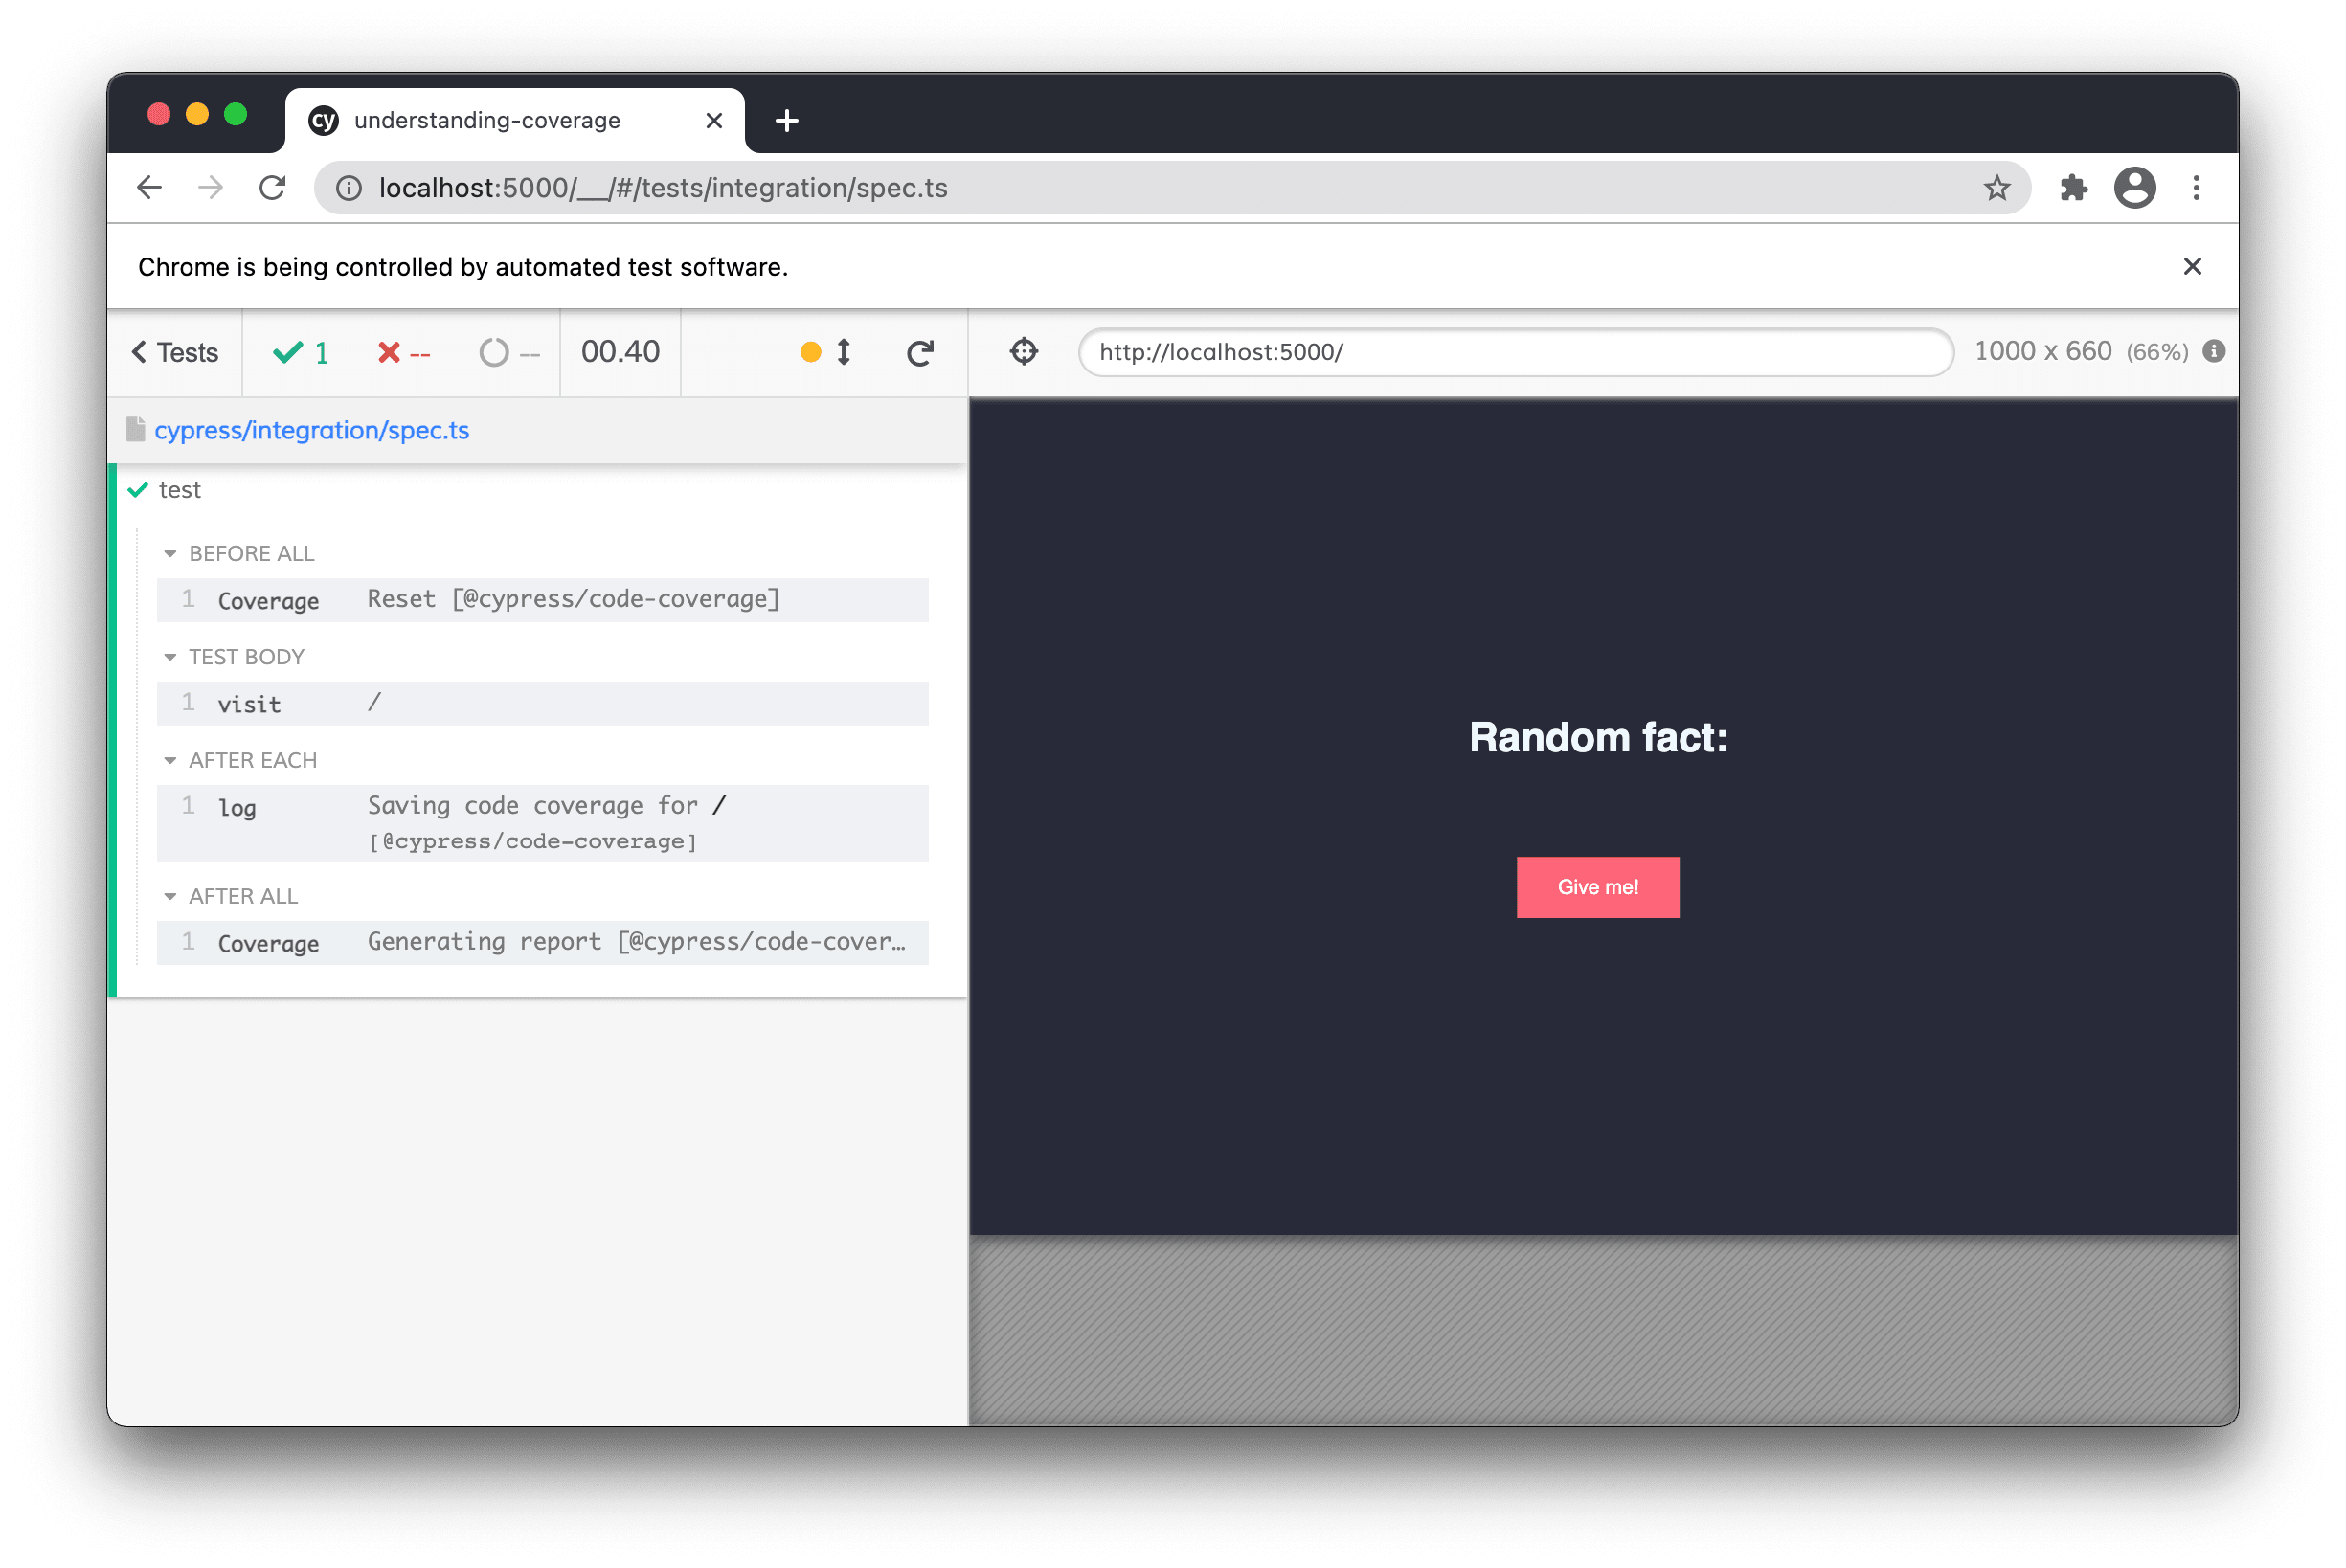
Task: Click the viewport info icon
Action: (x=2213, y=352)
